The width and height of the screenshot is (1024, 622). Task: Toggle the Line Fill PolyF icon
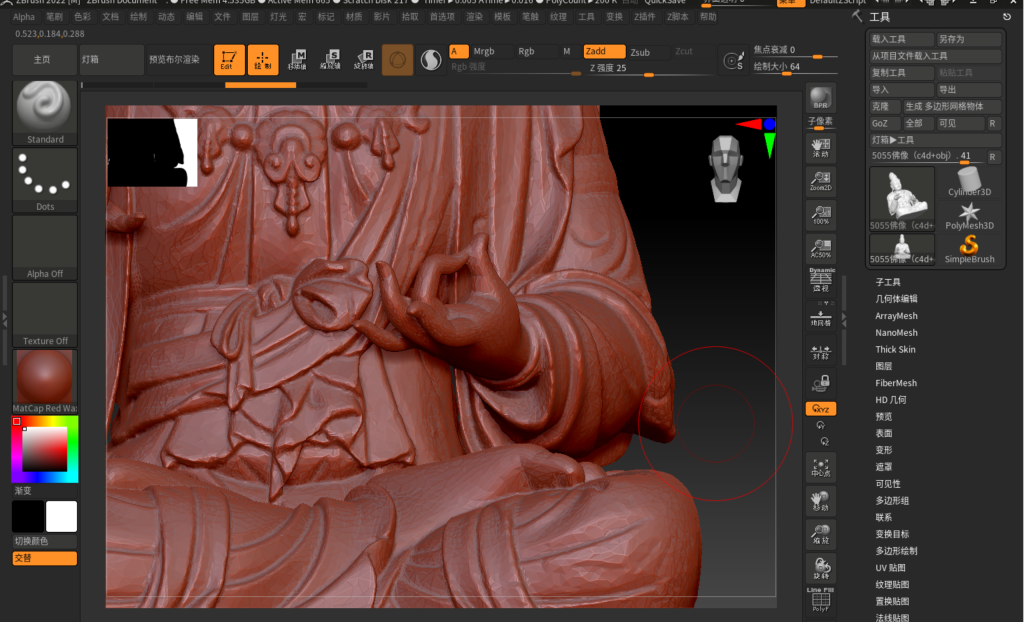tap(820, 600)
